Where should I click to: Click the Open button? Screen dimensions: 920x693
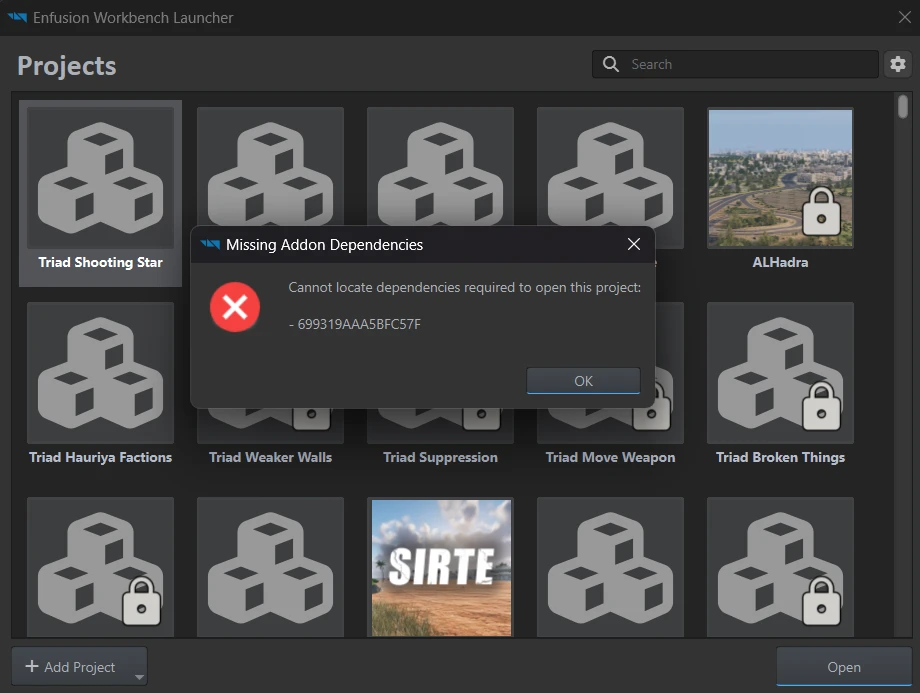(844, 667)
